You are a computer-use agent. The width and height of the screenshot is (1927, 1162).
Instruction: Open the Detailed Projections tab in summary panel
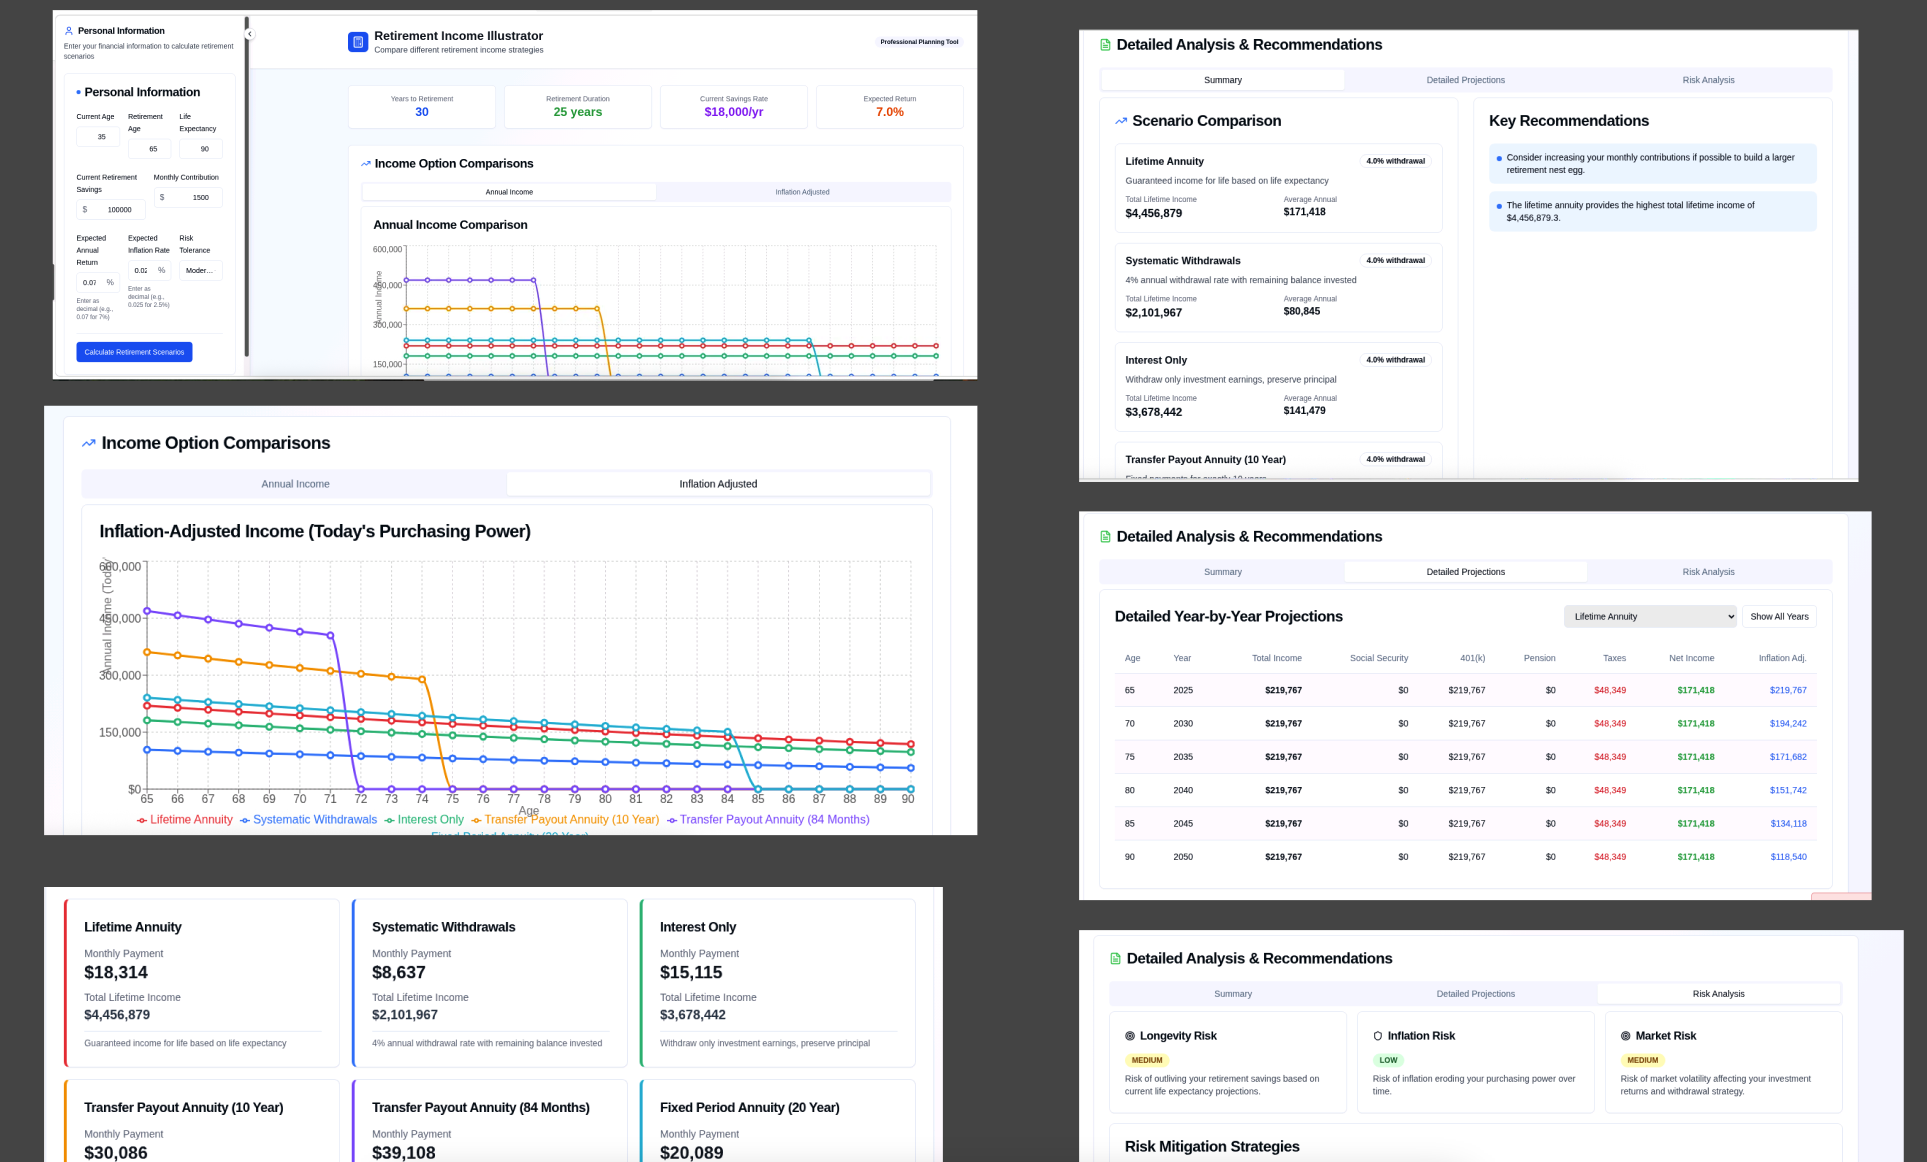1465,80
